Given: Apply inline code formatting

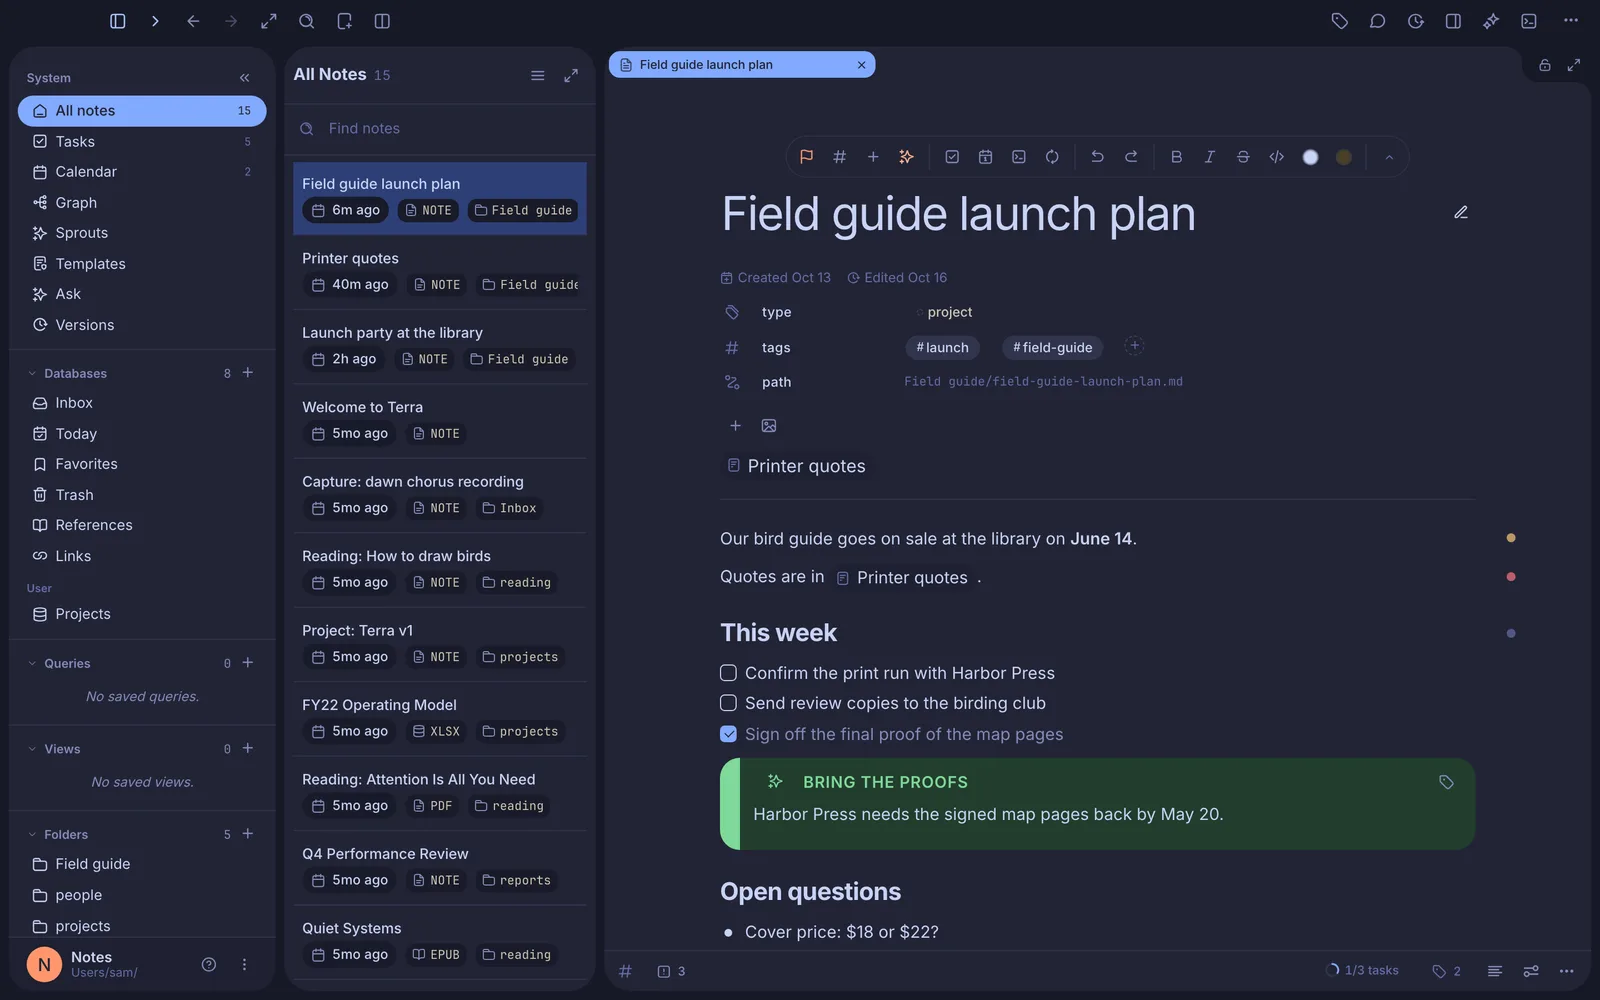Looking at the screenshot, I should (1277, 157).
